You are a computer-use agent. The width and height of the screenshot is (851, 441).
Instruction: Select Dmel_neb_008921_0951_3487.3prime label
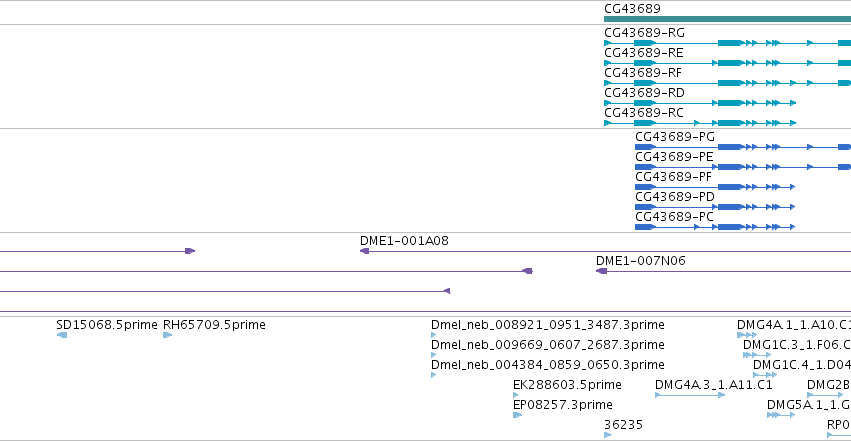tap(548, 325)
